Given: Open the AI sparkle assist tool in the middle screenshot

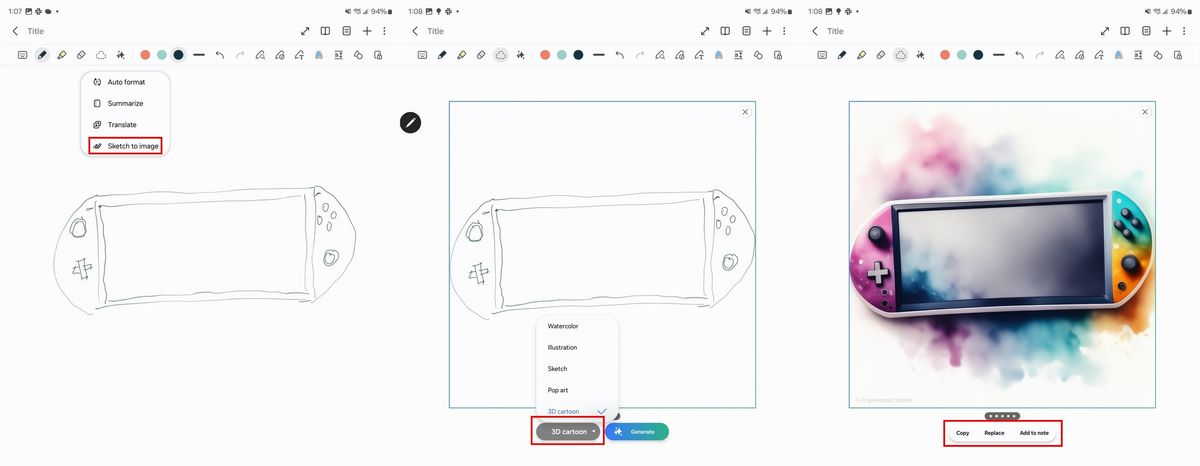Looking at the screenshot, I should (x=520, y=55).
